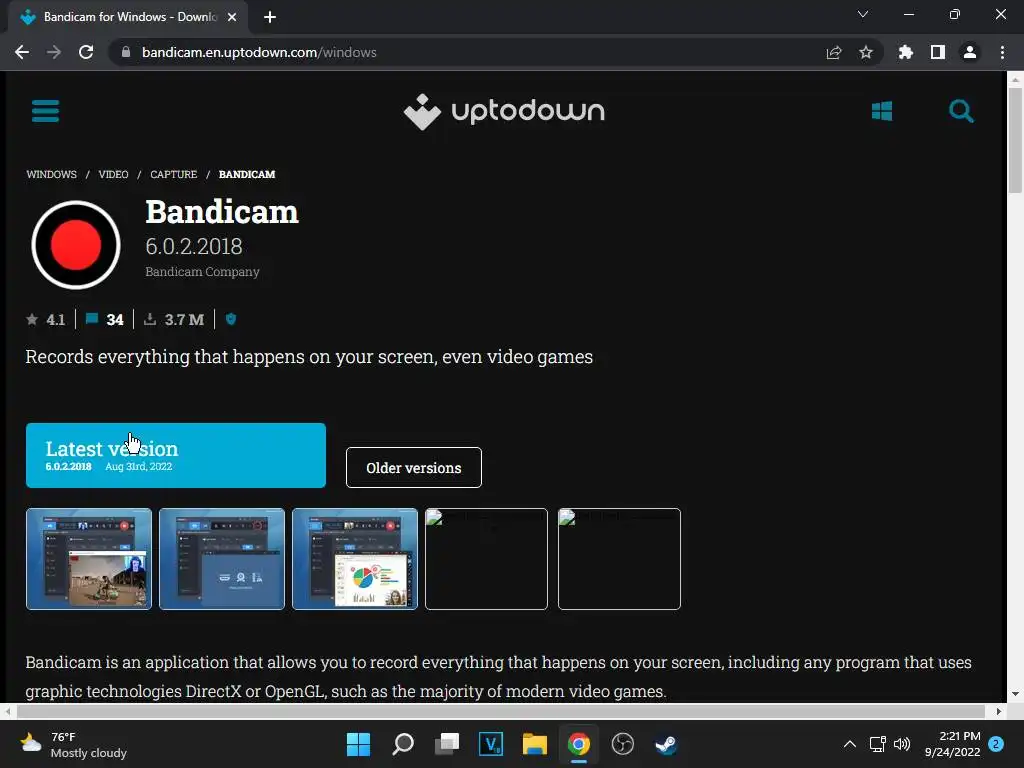Screen dimensions: 1024x768
Task: Click the 3.7 M downloads indicator
Action: click(x=174, y=319)
